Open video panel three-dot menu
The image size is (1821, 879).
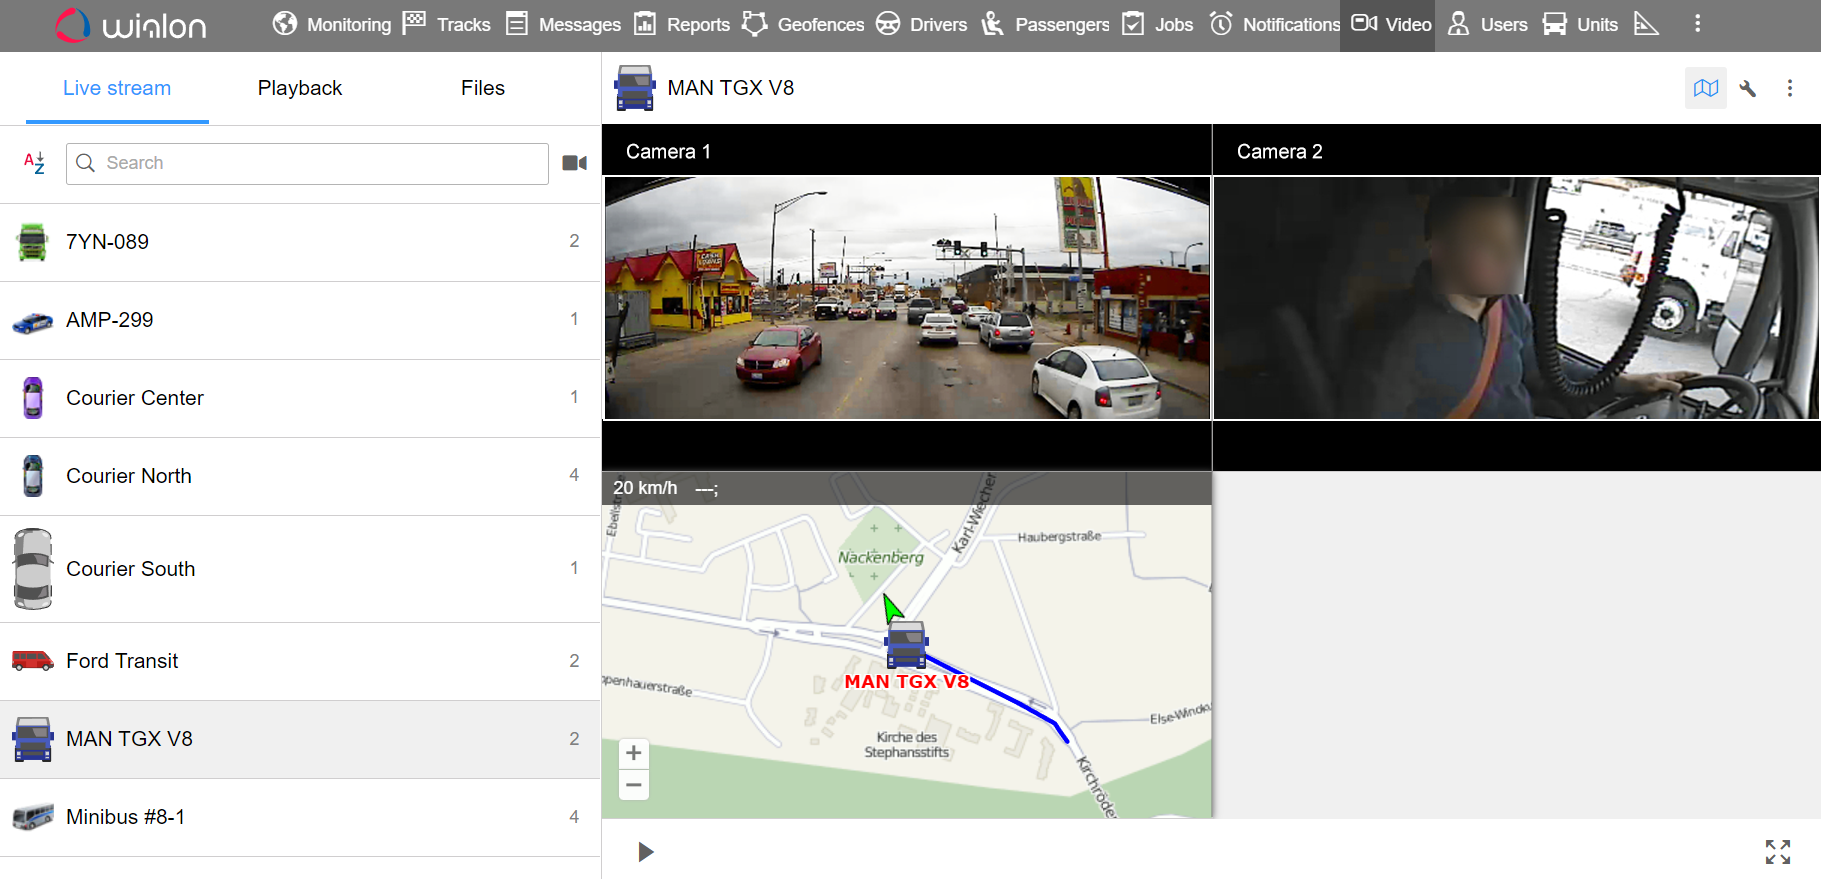point(1790,88)
